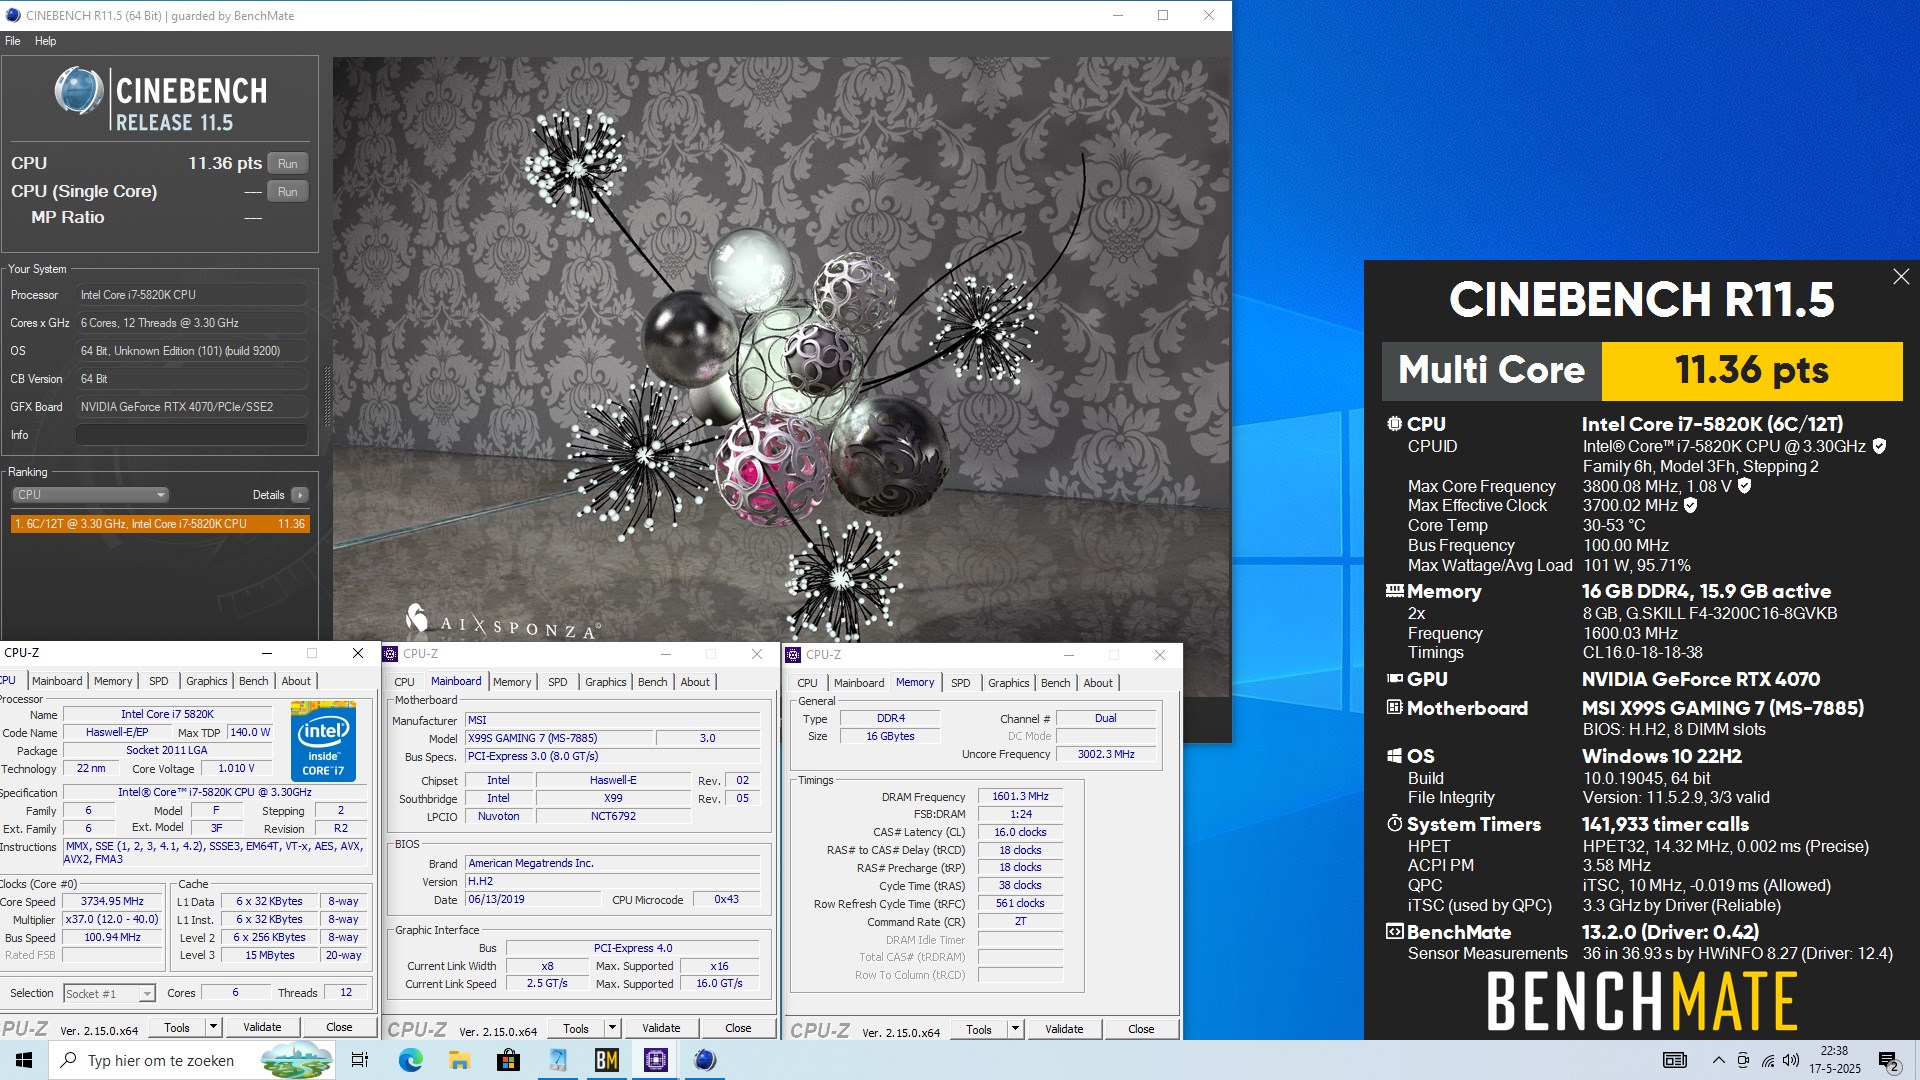Click the verified shield next to Max Effective Clock
The width and height of the screenshot is (1920, 1080).
[x=1691, y=506]
